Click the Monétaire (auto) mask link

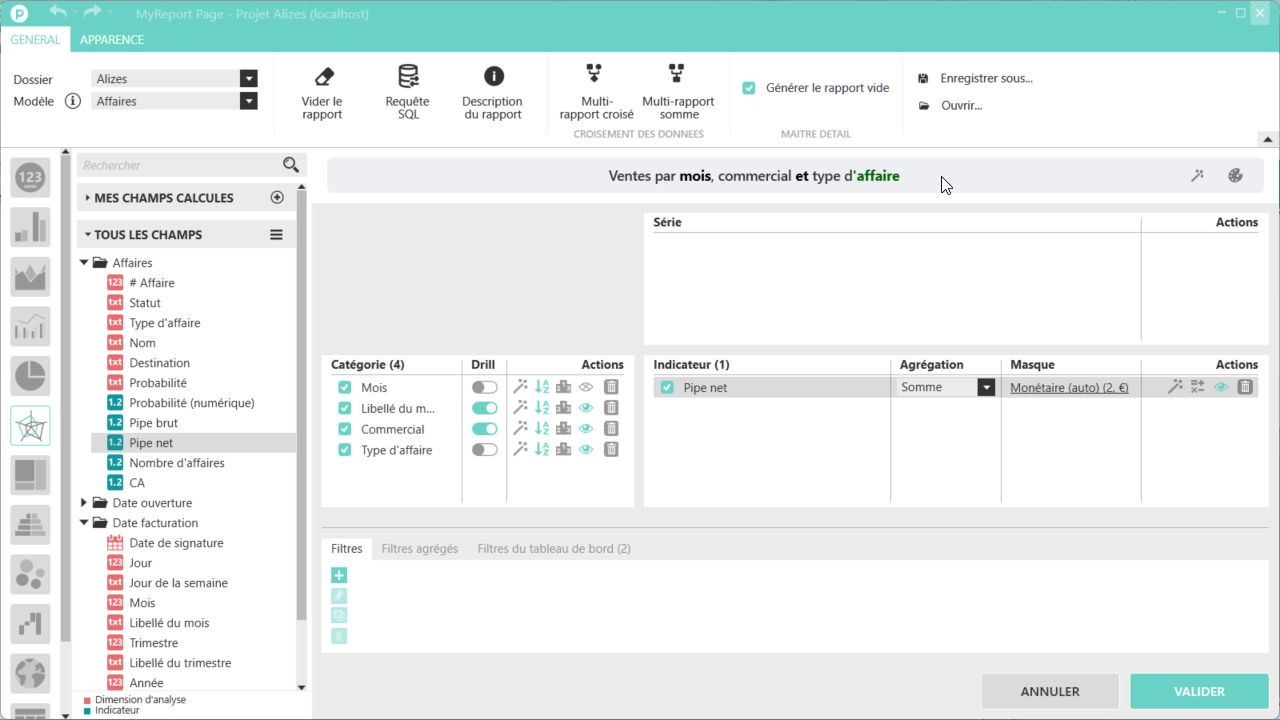(1069, 388)
